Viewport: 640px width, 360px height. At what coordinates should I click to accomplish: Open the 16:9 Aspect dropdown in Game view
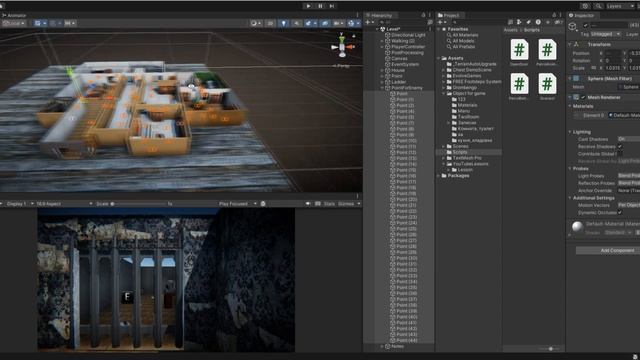pos(64,204)
